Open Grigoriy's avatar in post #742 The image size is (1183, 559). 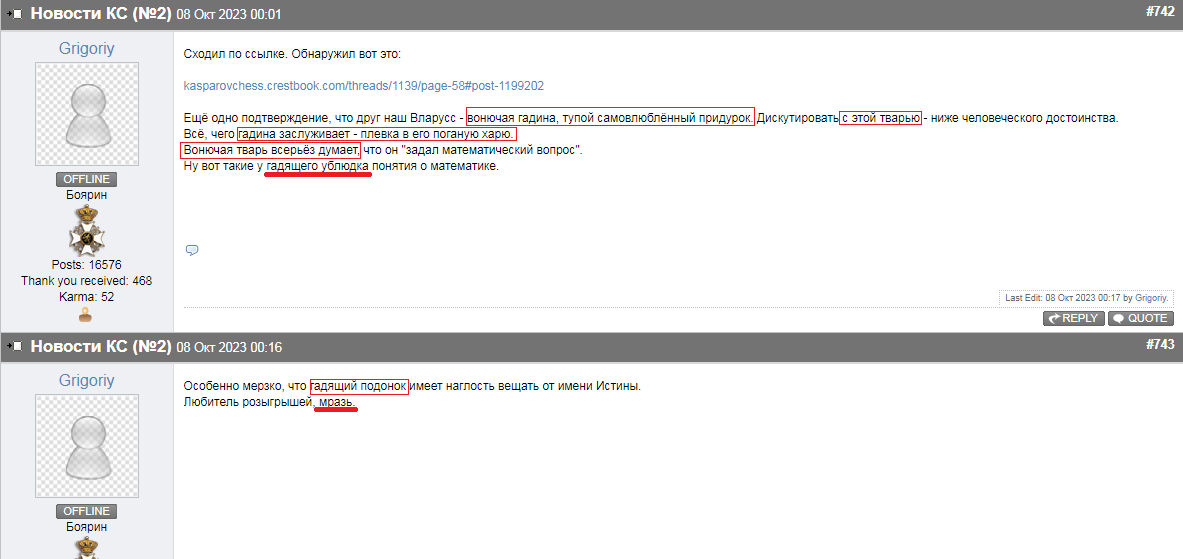(x=86, y=114)
